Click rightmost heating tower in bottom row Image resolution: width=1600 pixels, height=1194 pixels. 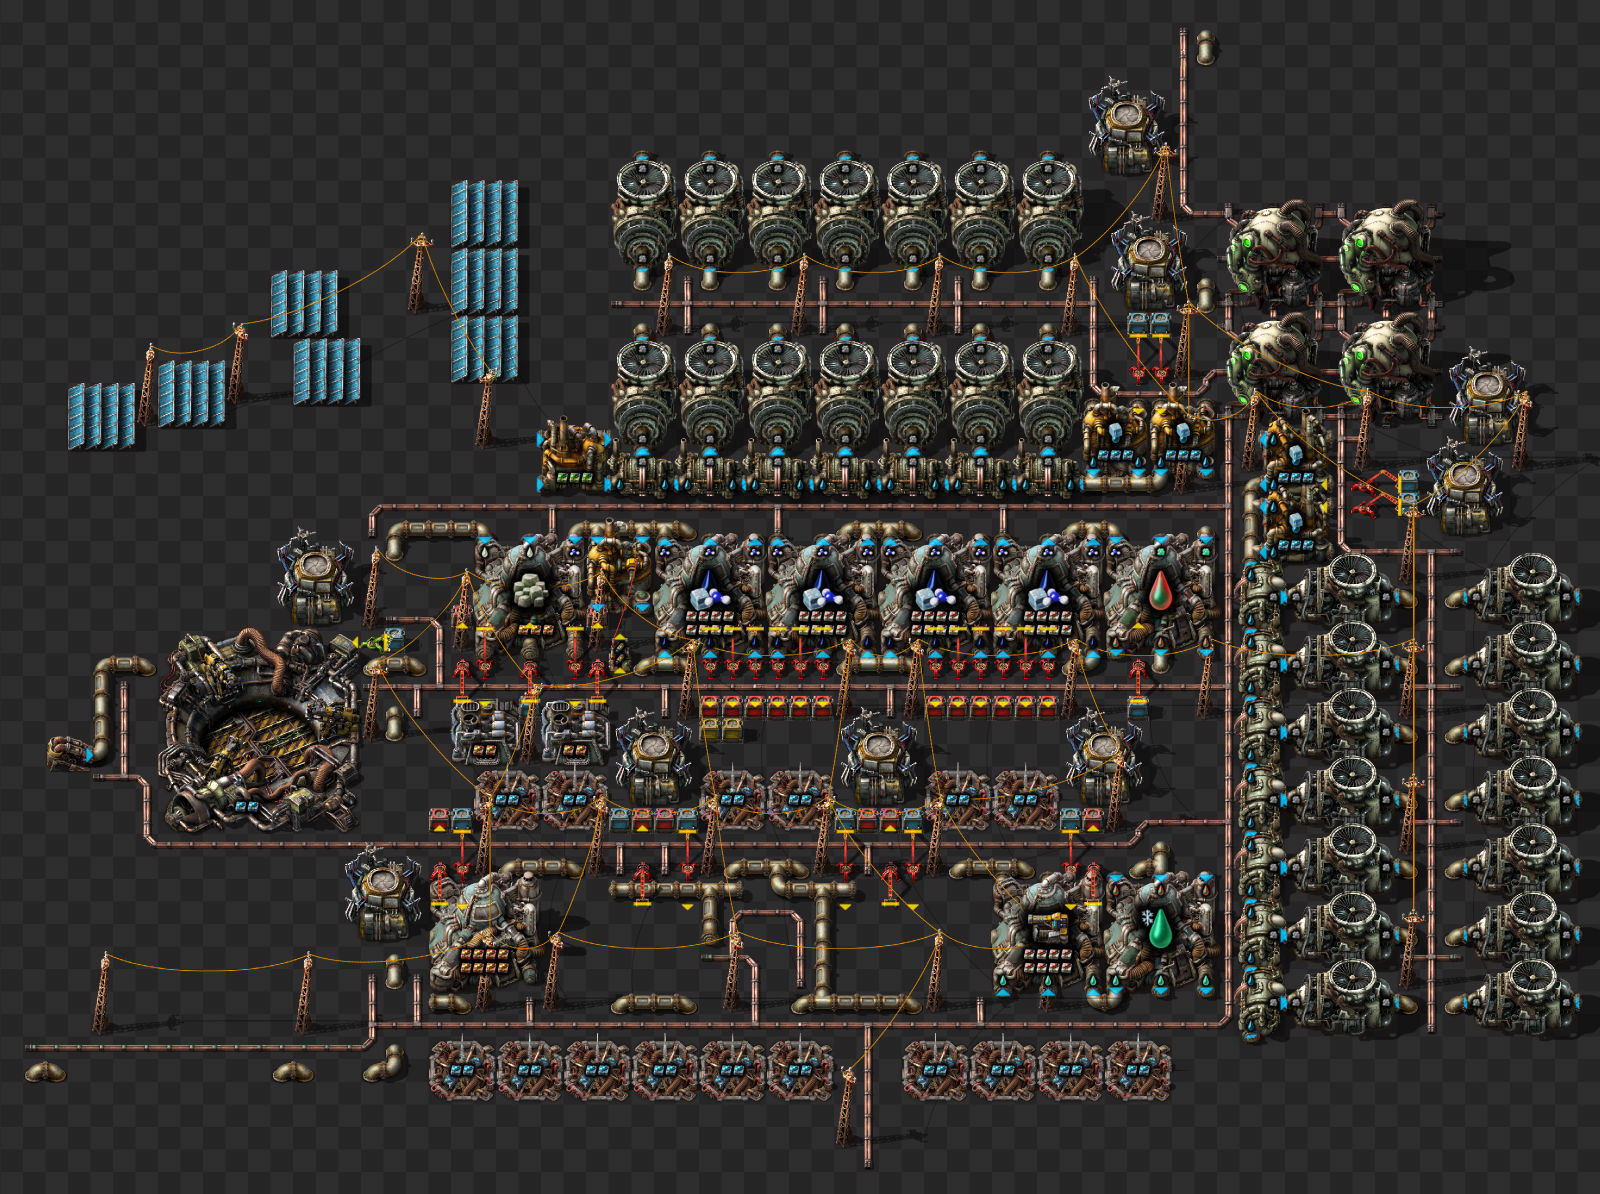pyautogui.click(x=1140, y=1071)
